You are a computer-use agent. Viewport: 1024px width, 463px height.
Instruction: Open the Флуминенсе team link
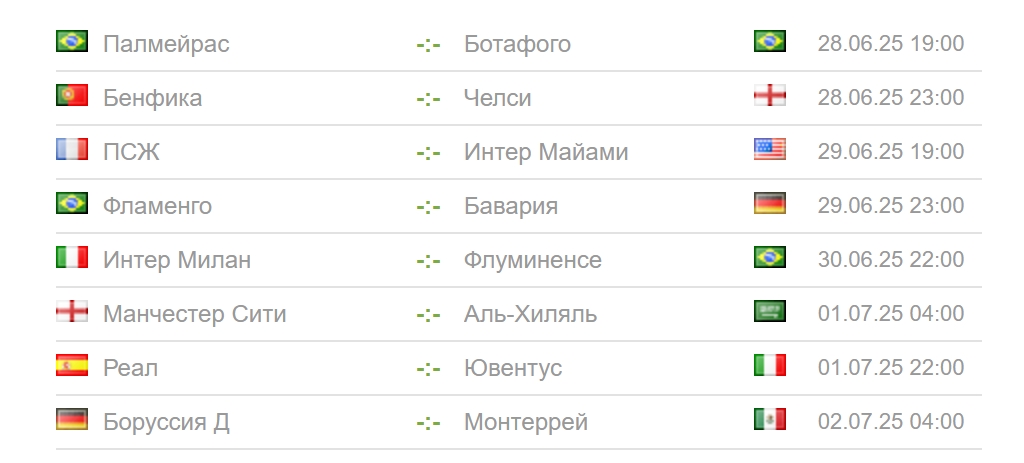[533, 260]
